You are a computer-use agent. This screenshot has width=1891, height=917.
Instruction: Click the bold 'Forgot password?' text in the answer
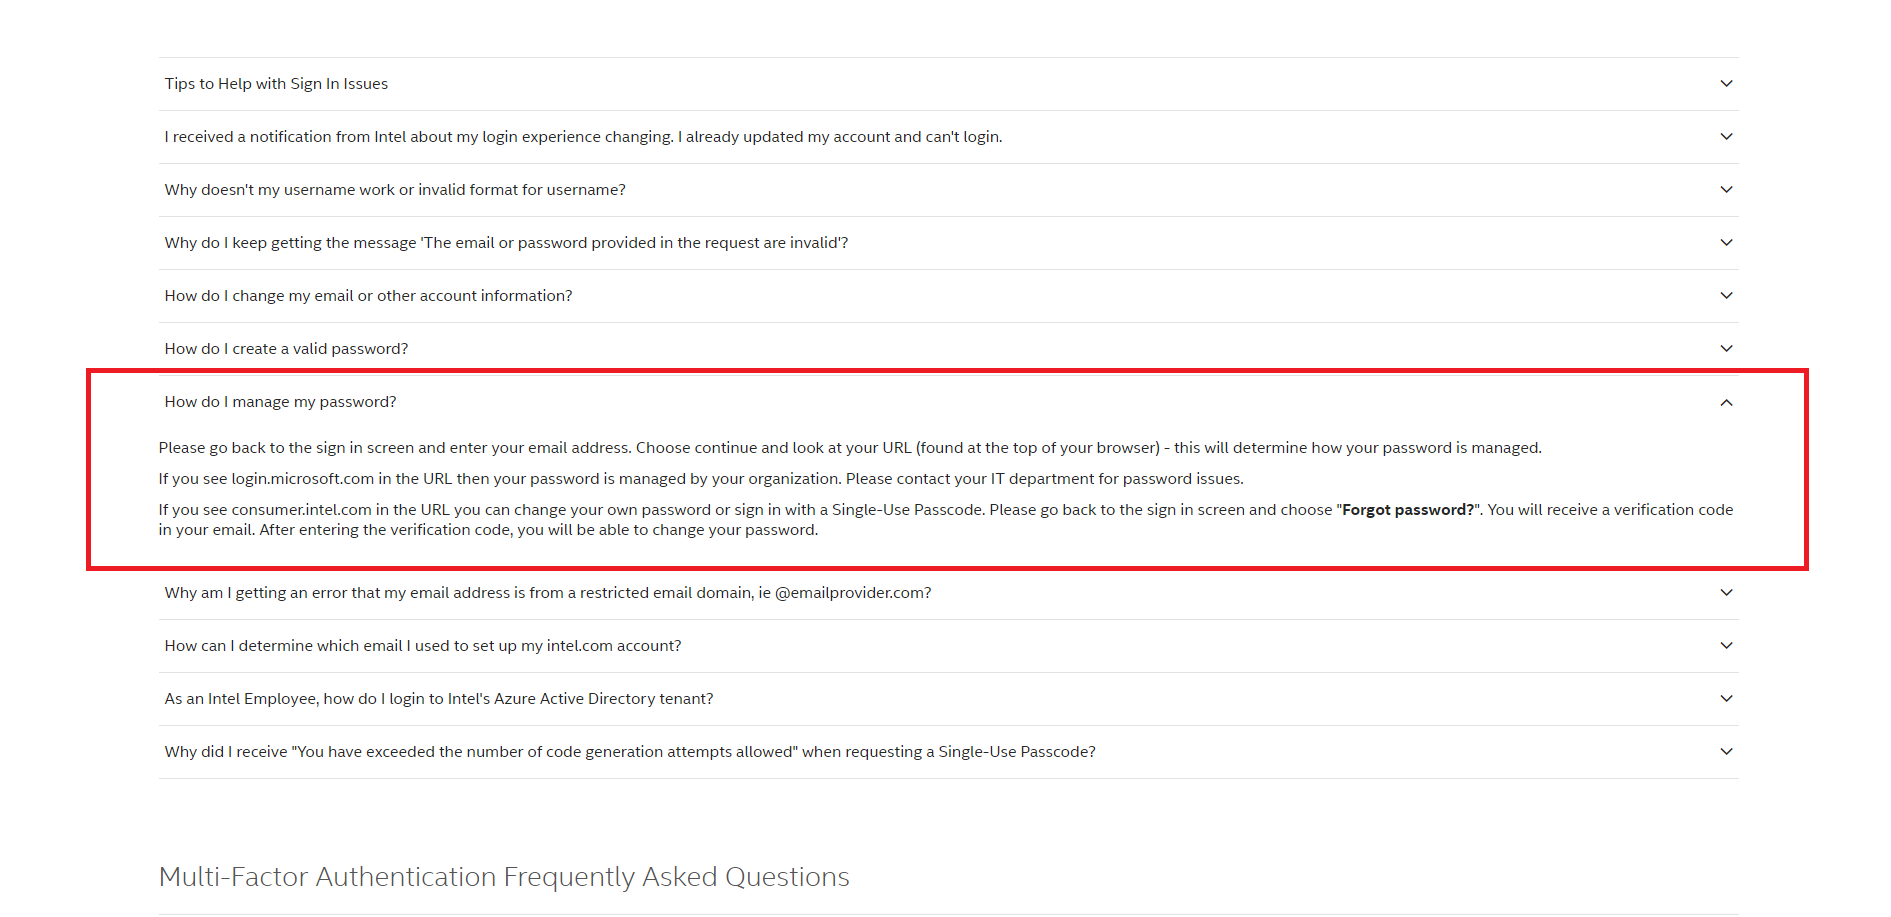(x=1407, y=510)
